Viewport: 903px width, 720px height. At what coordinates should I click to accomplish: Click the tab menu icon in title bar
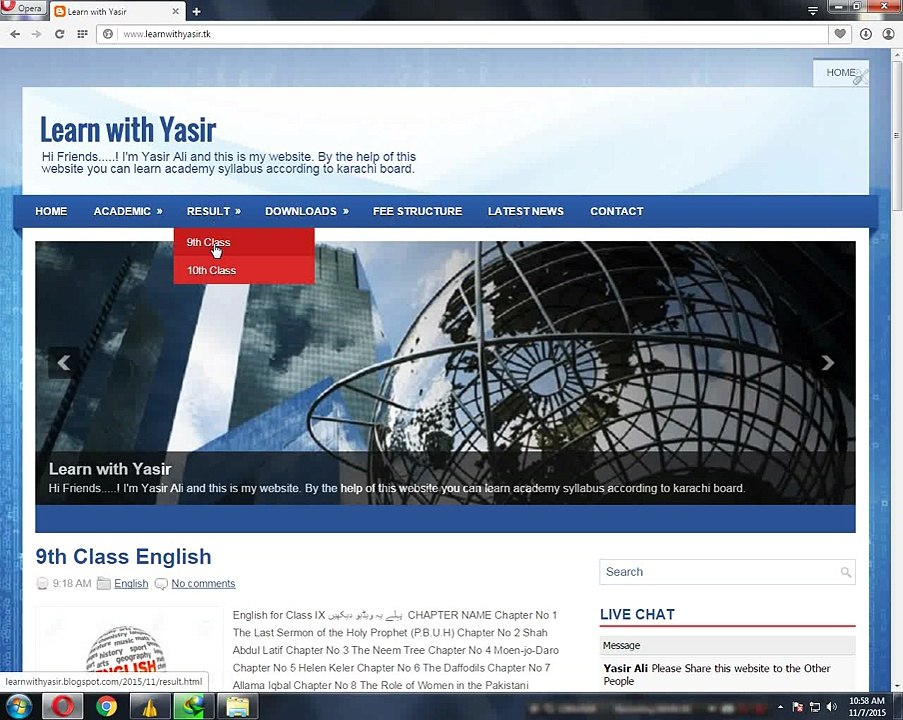(x=813, y=10)
